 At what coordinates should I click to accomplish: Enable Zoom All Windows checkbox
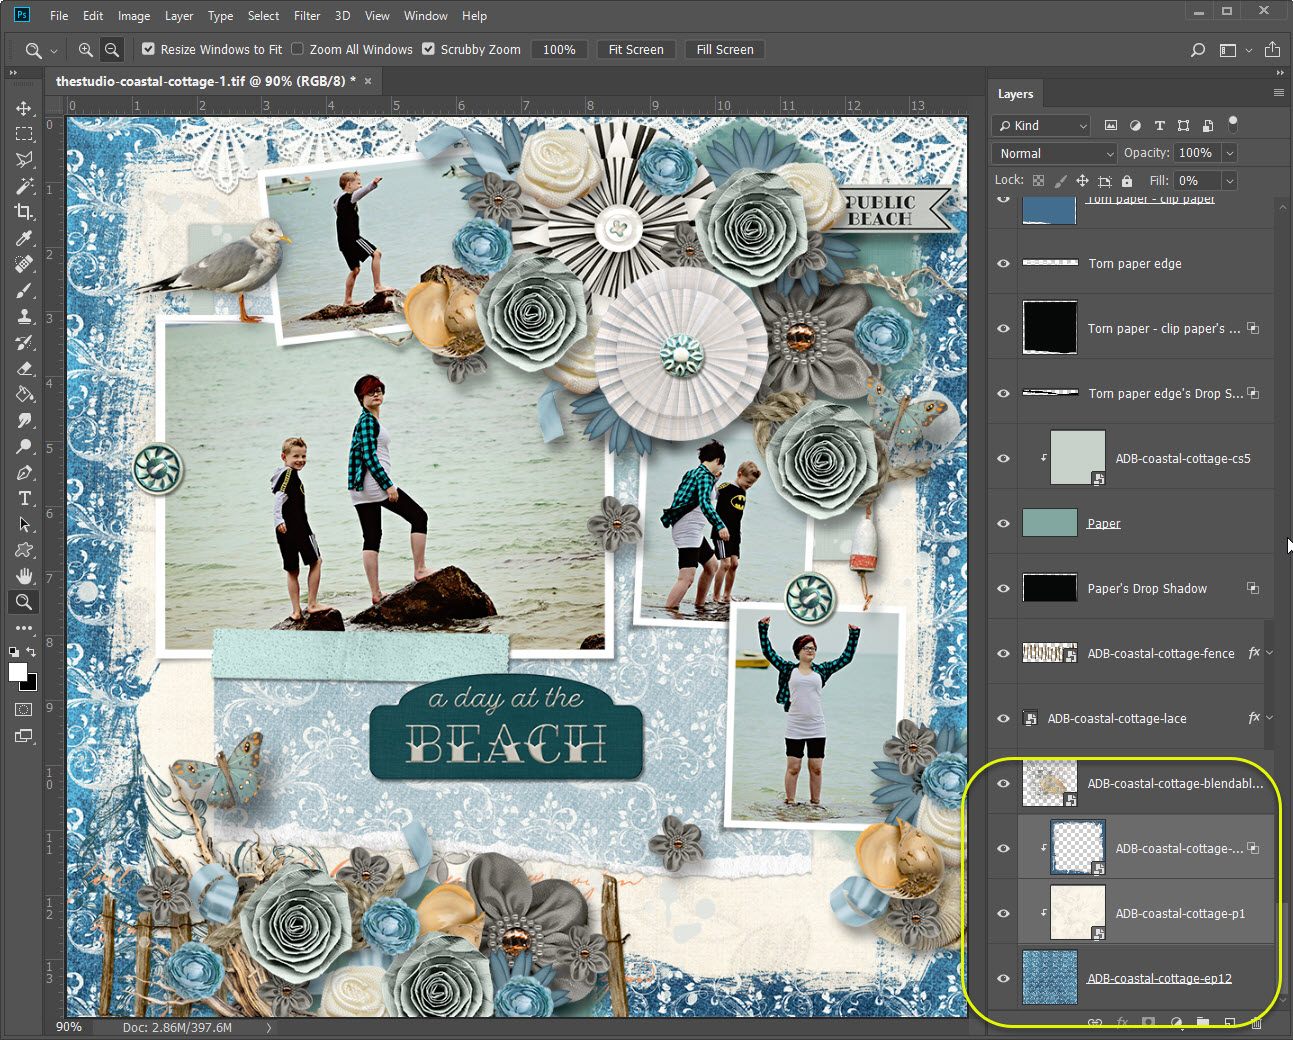tap(297, 49)
